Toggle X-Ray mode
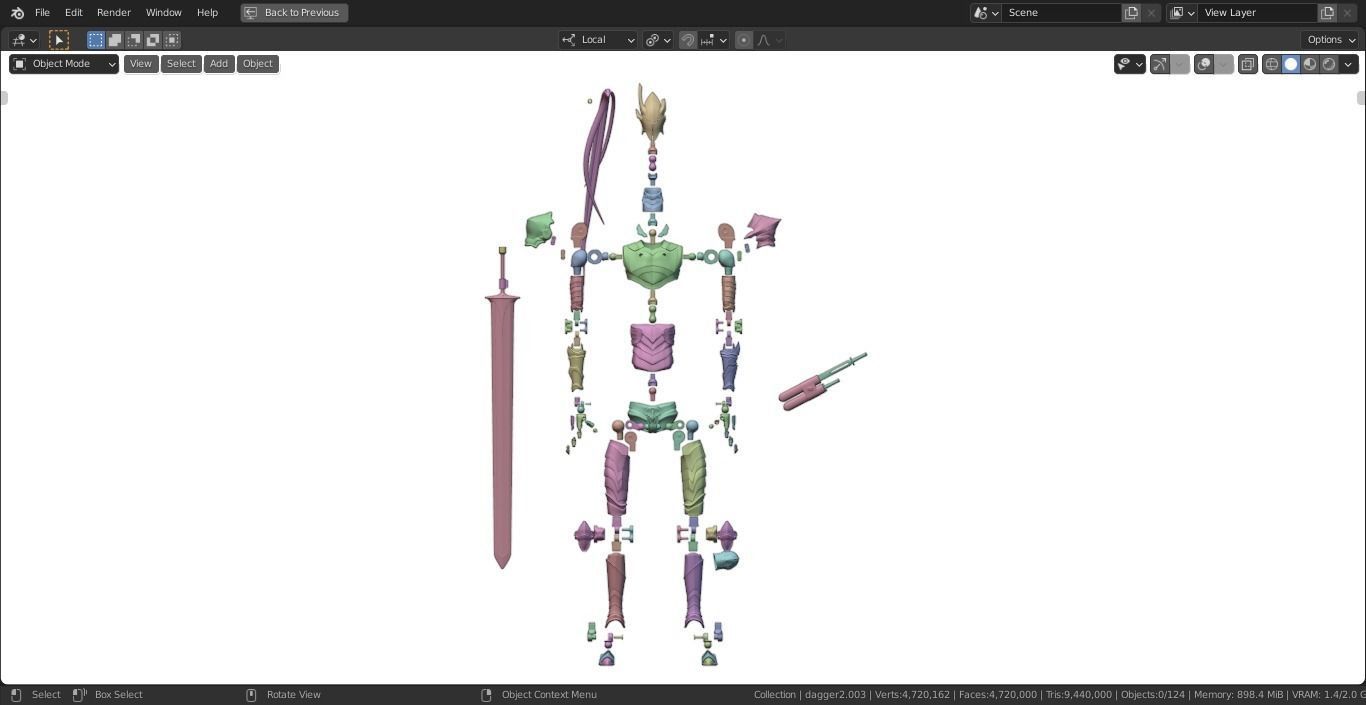 pos(1248,64)
